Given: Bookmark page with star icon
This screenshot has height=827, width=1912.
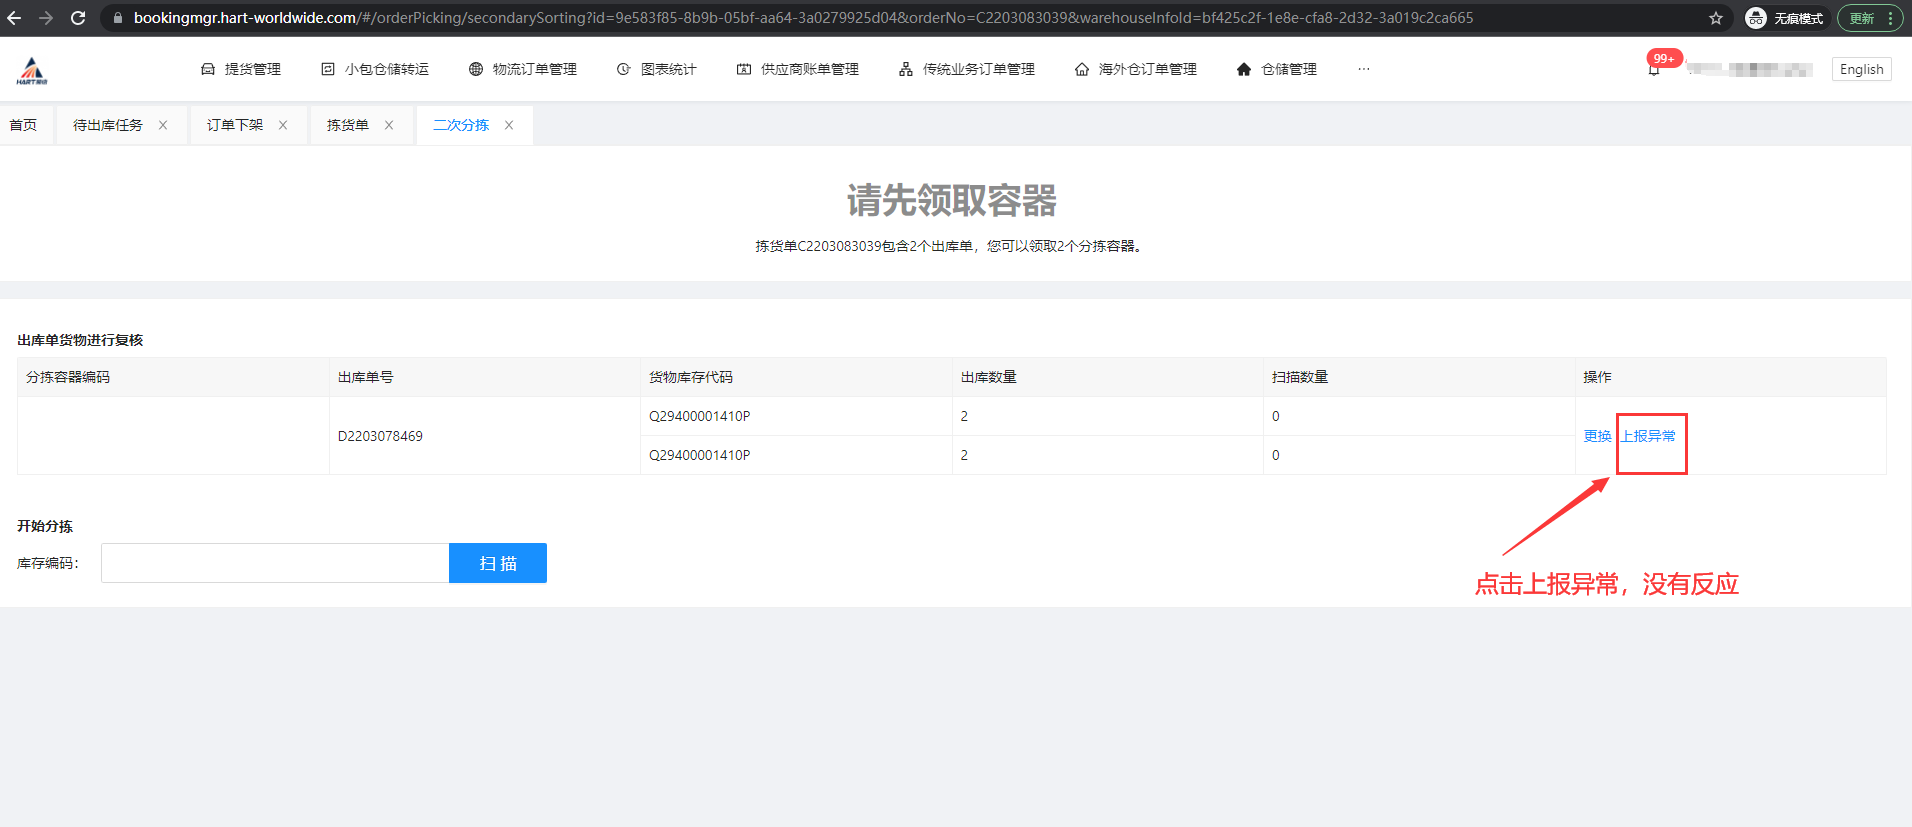Looking at the screenshot, I should (x=1716, y=18).
